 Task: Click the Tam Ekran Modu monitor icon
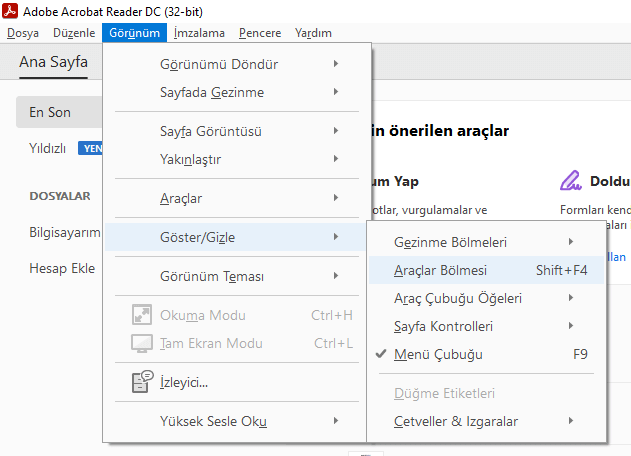coord(142,343)
